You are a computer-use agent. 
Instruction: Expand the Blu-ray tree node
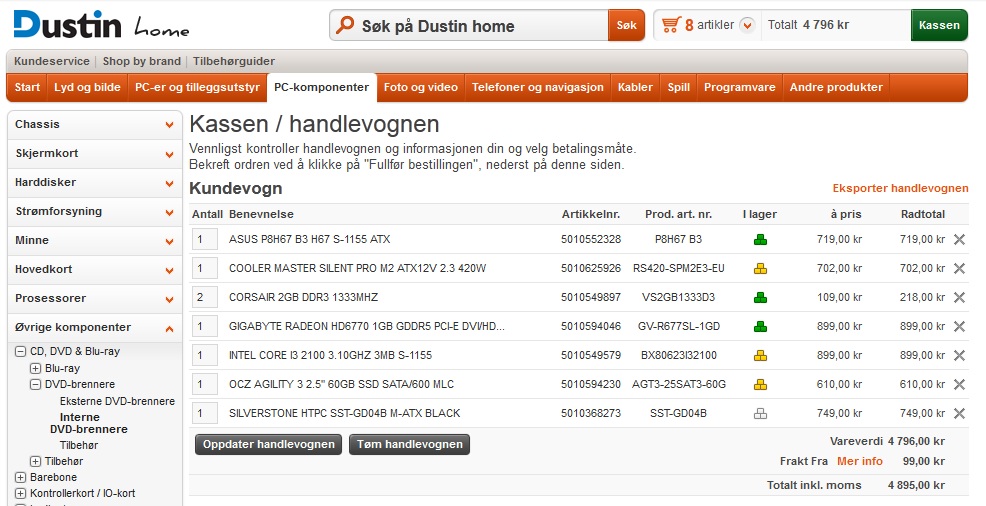click(35, 368)
